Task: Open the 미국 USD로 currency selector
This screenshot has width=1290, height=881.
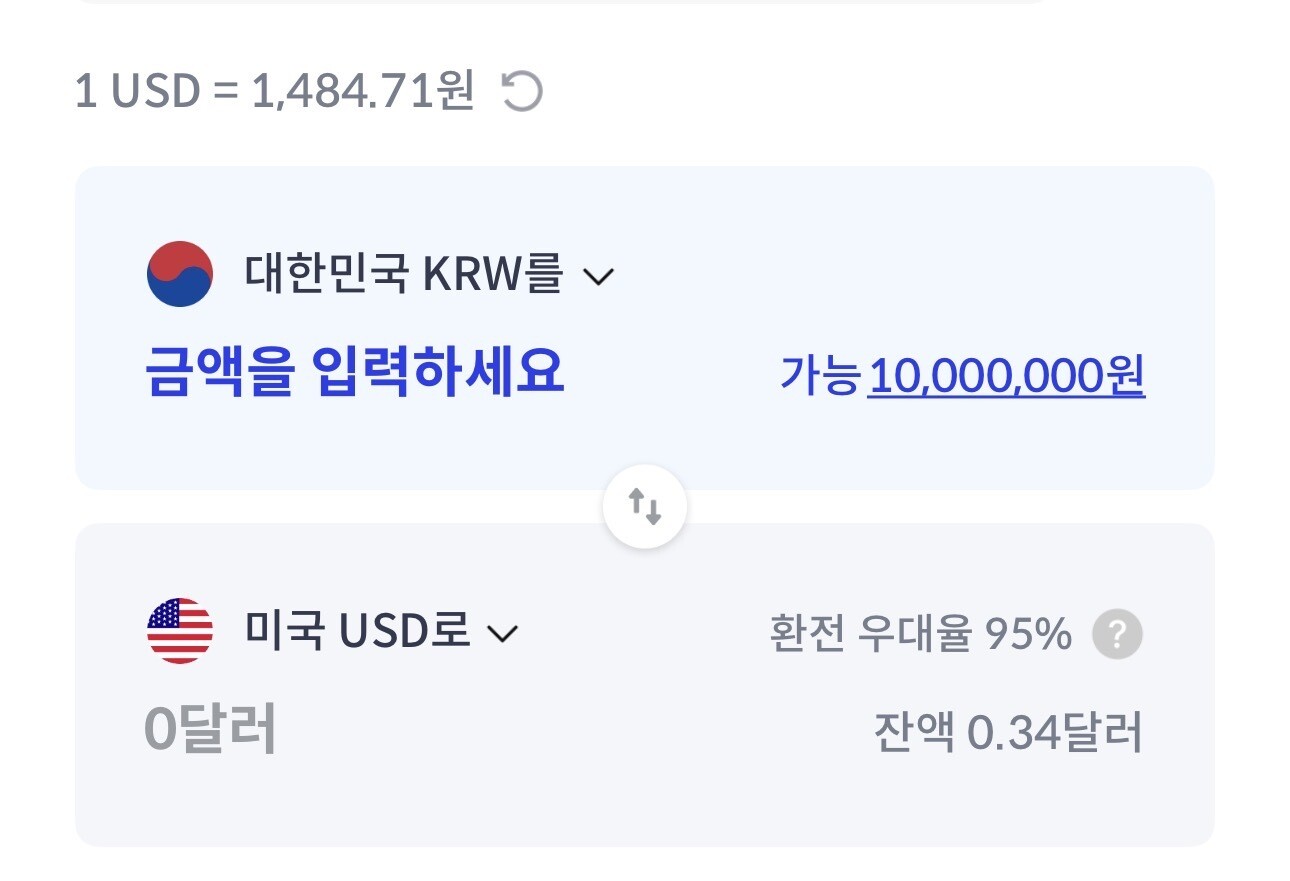Action: [356, 631]
